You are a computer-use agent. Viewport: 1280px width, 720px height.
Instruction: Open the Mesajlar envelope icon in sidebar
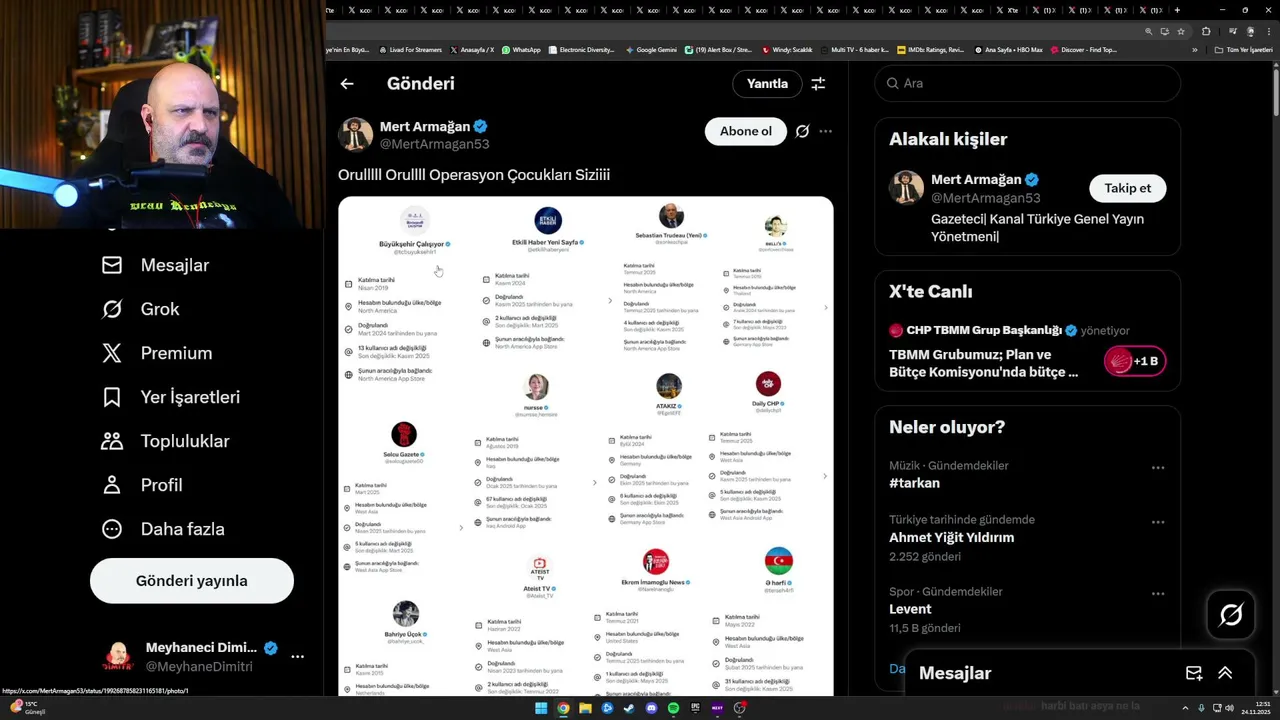(112, 265)
